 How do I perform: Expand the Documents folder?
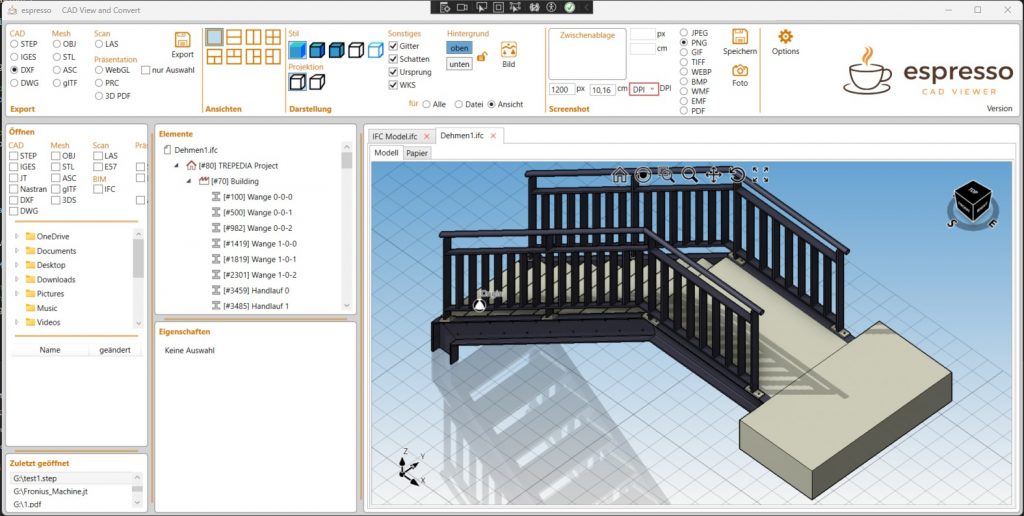point(16,251)
